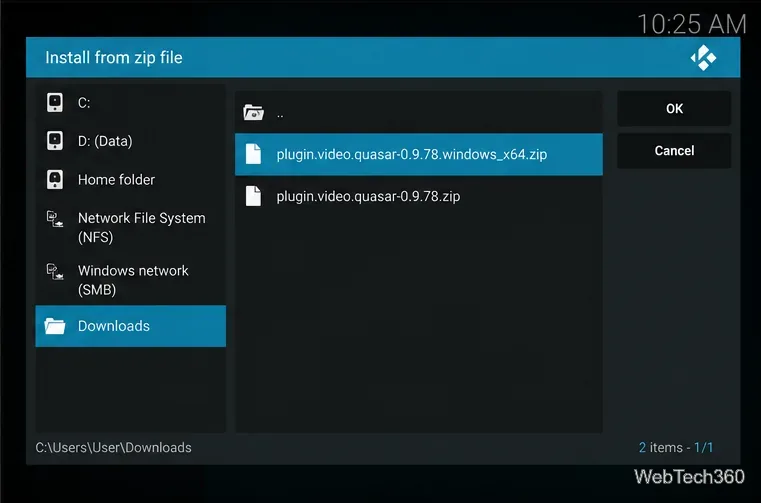Confirm with the OK button
761x503 pixels.
click(674, 108)
